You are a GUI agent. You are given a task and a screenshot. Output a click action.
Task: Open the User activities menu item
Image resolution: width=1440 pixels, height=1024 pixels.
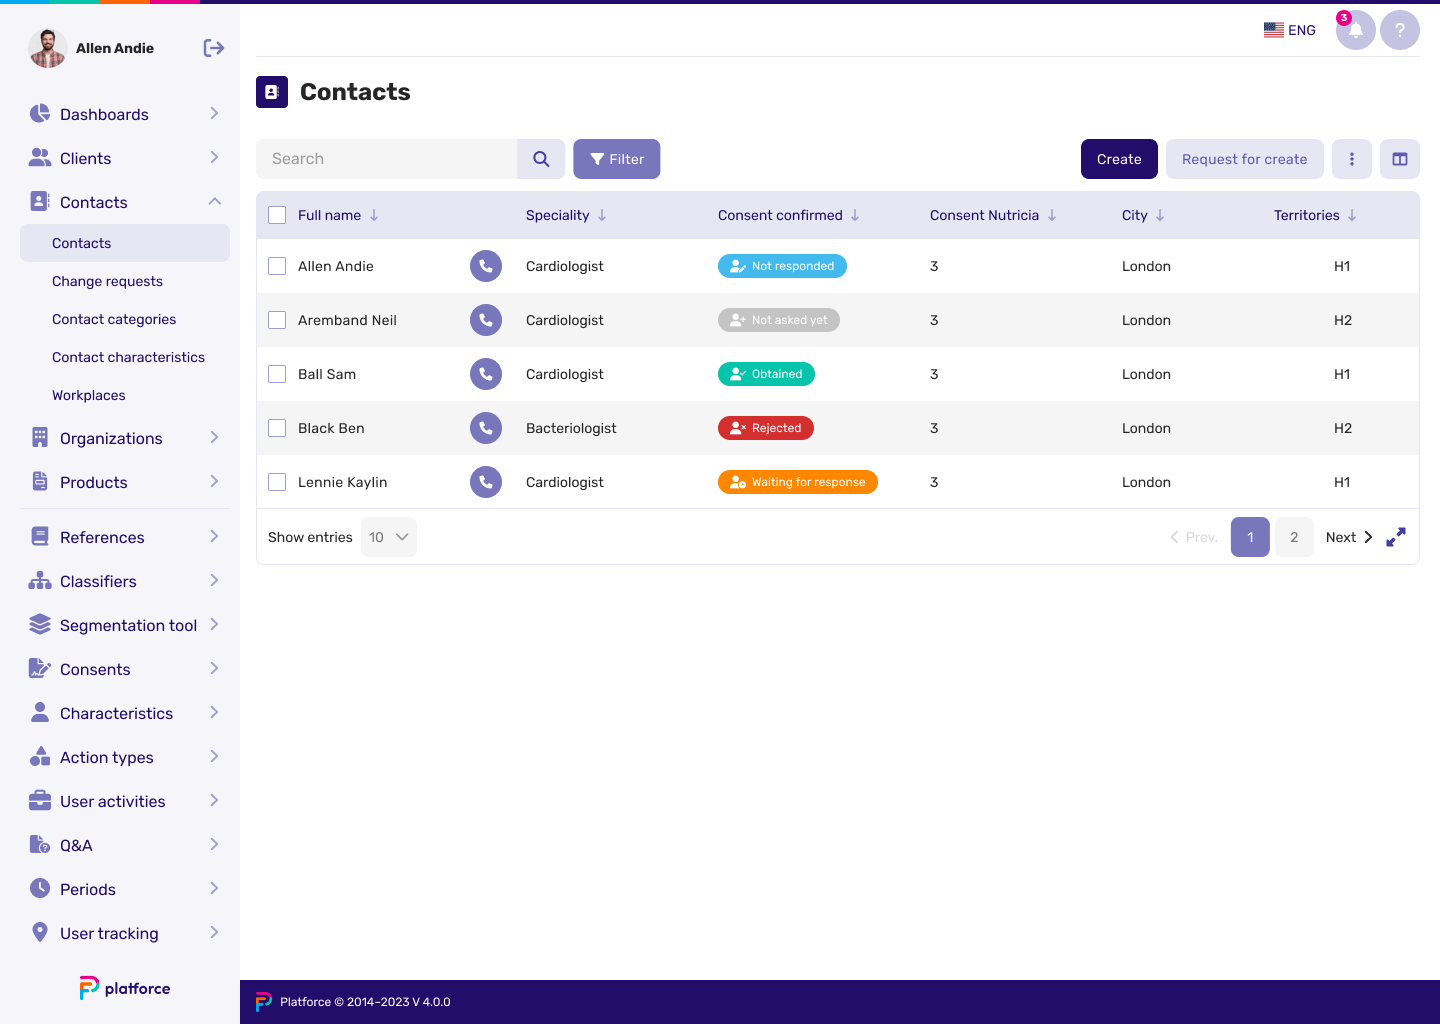pyautogui.click(x=125, y=801)
